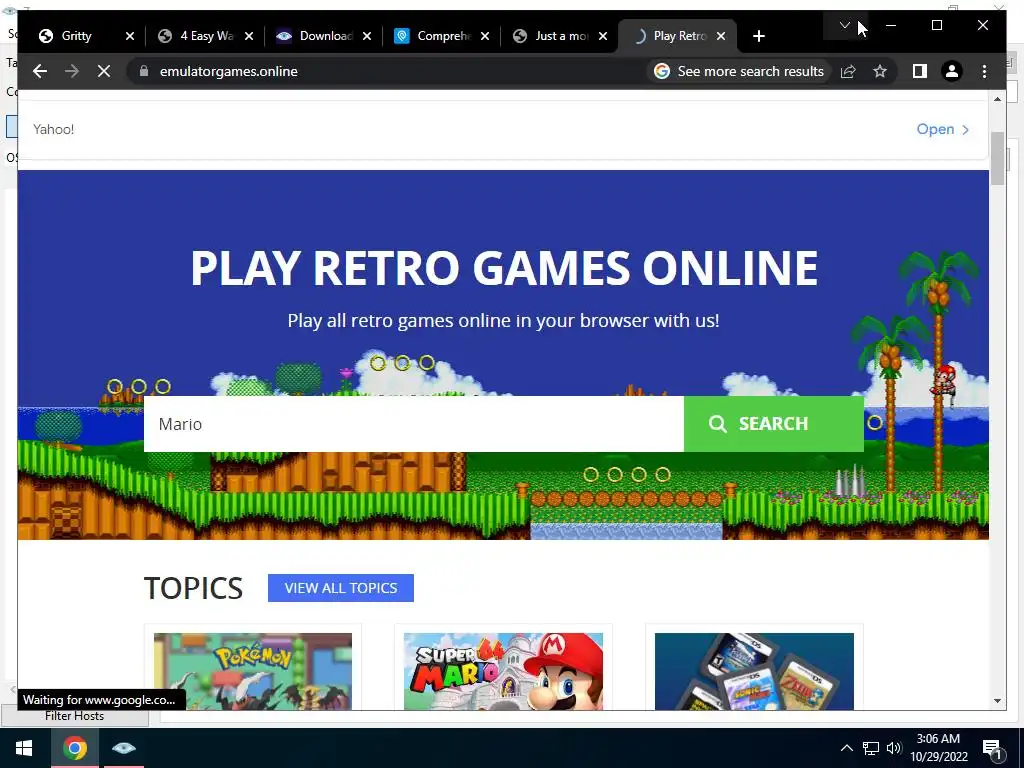Share this page icon
1024x768 pixels.
pos(848,71)
